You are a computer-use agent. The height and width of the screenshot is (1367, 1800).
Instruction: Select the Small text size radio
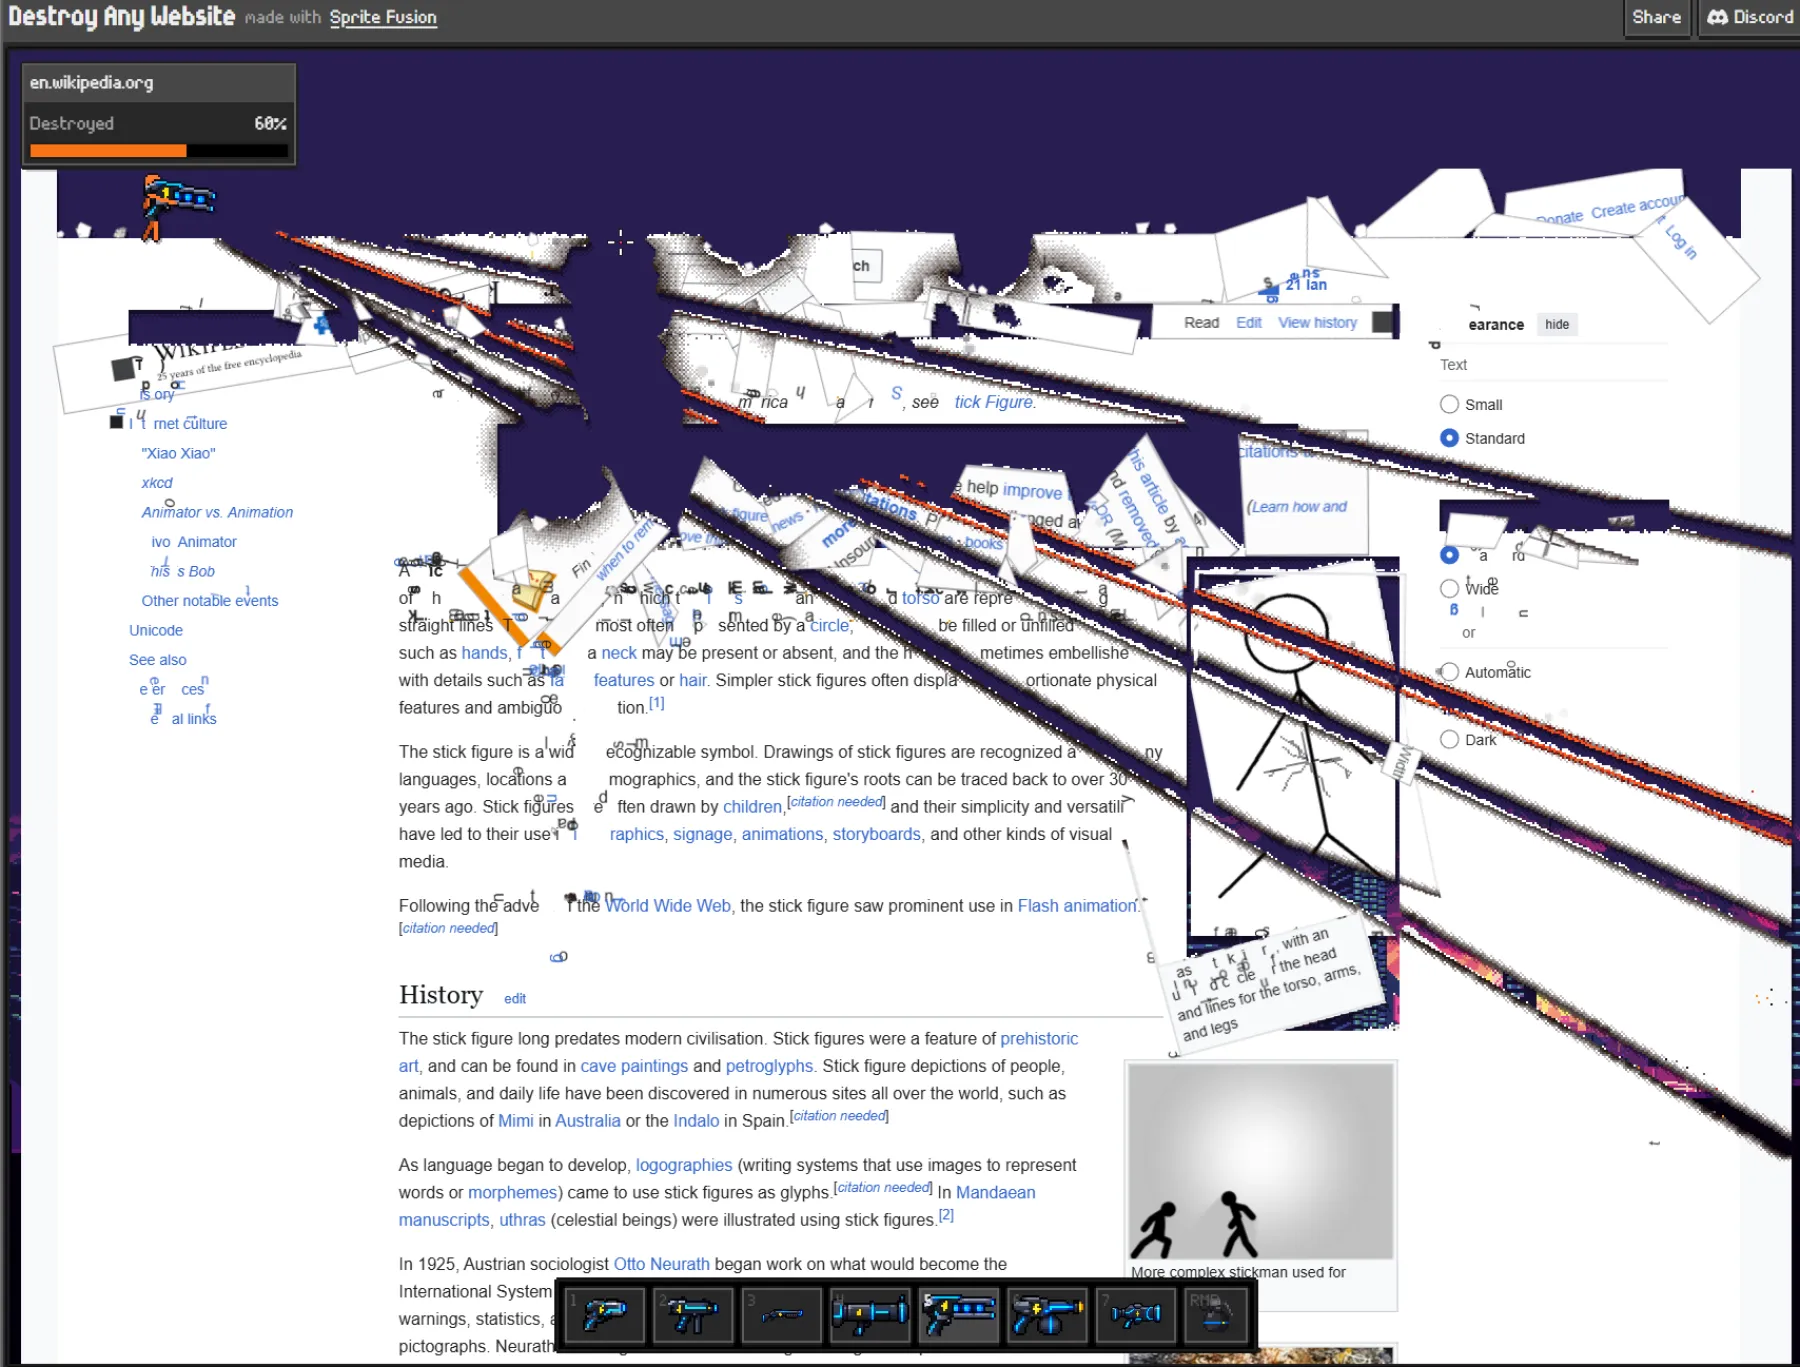[1449, 404]
